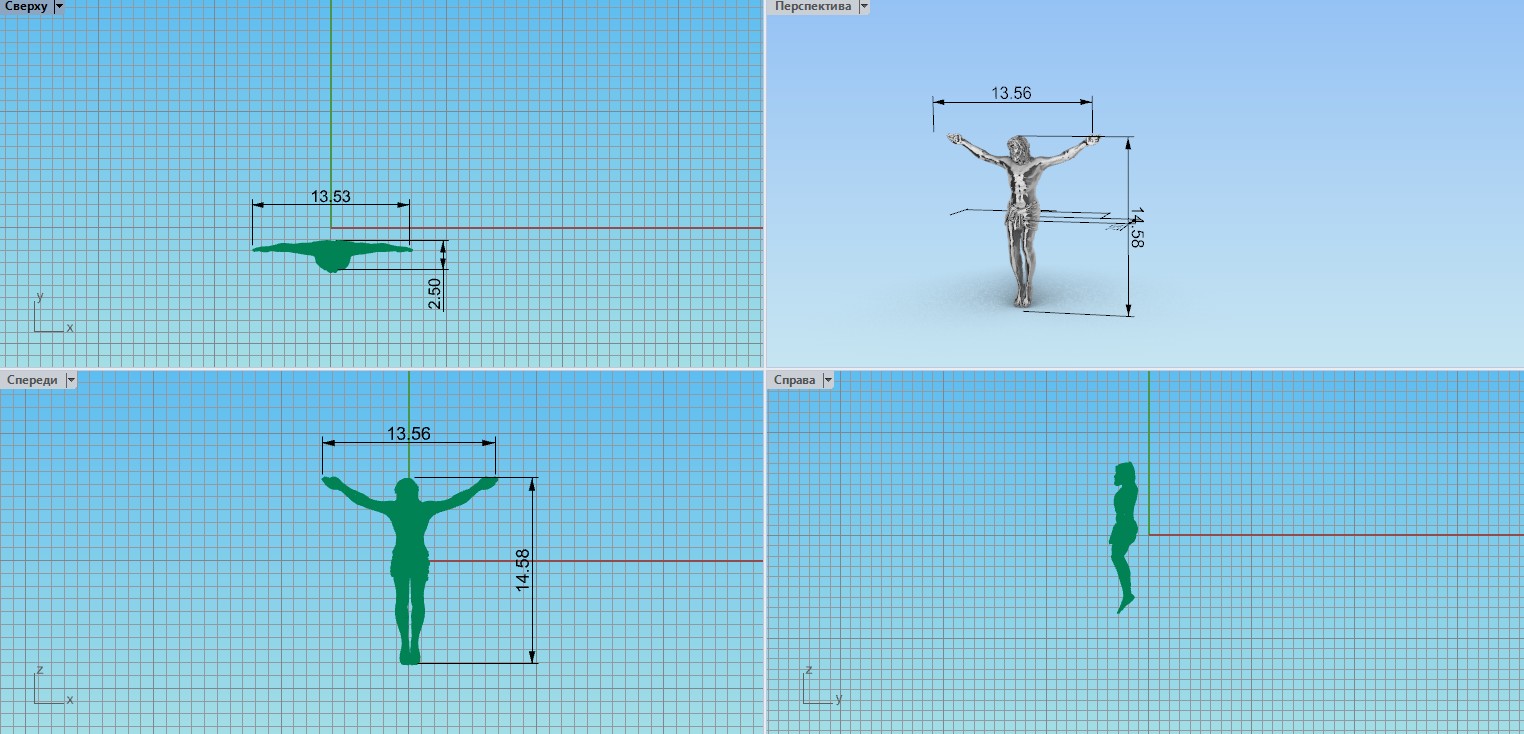Open the Сверху viewport dropdown arrow

pos(58,6)
